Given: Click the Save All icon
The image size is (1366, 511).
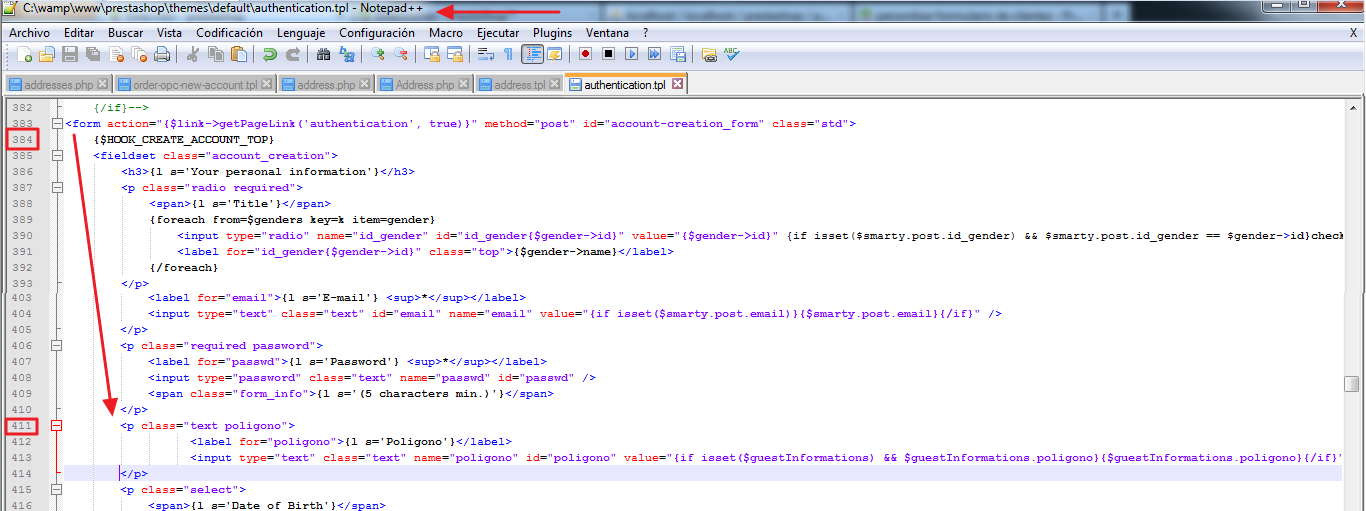Looking at the screenshot, I should pos(91,54).
